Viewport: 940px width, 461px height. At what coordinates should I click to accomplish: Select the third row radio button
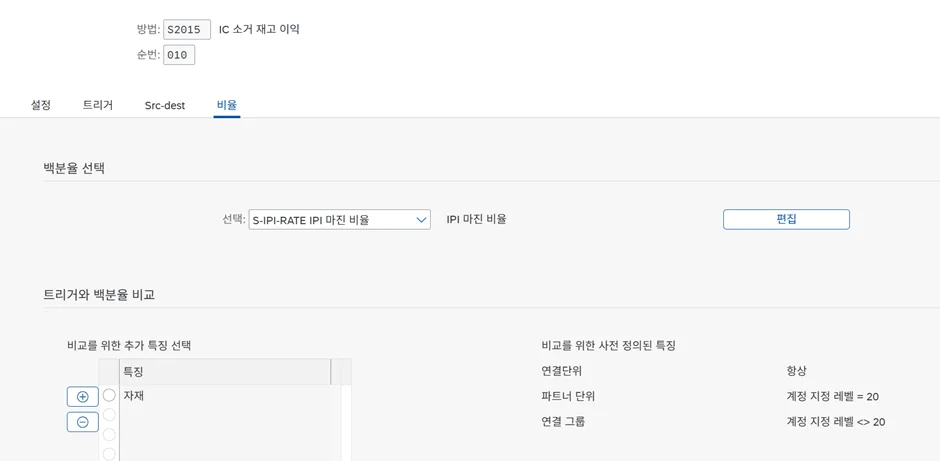[x=109, y=435]
